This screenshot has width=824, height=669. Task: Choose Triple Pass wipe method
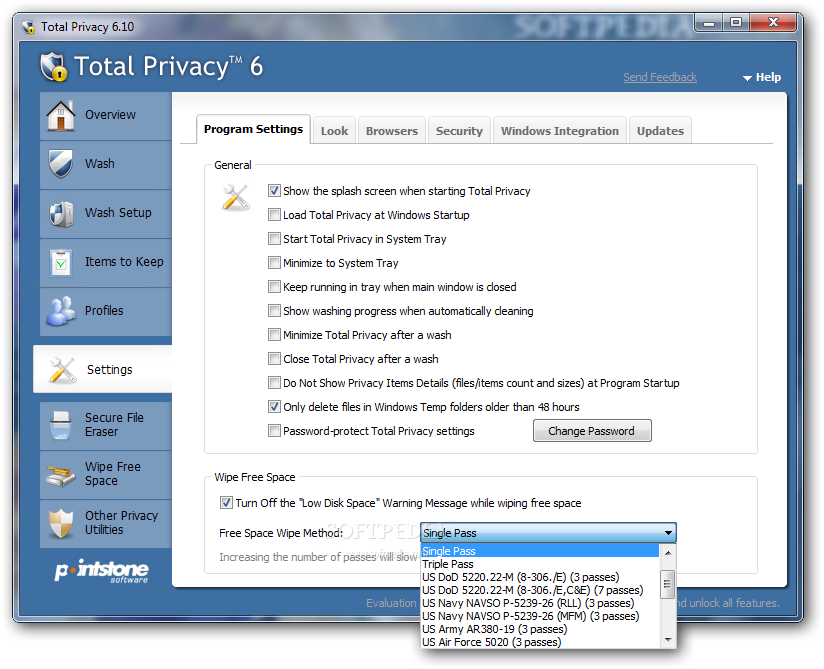[x=540, y=564]
